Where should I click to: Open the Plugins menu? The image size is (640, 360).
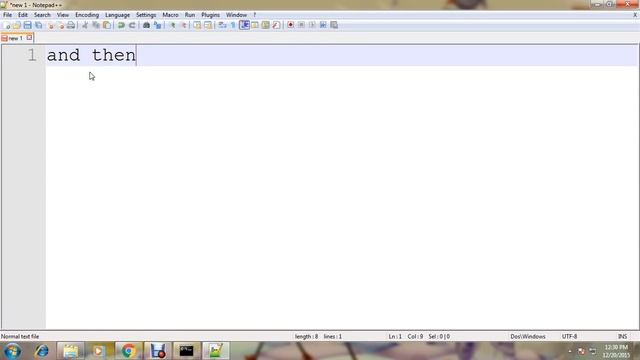210,15
